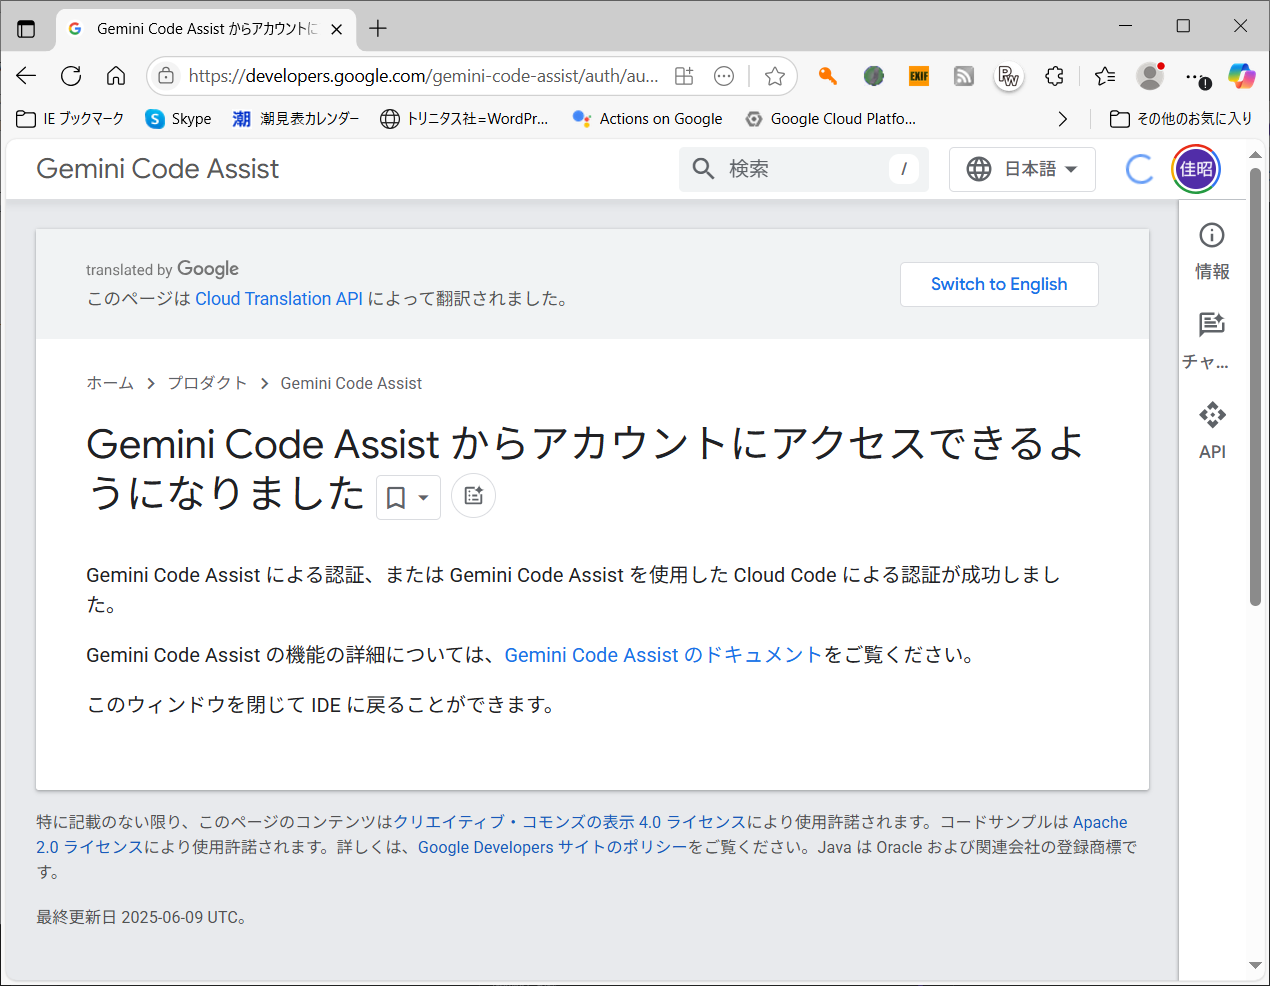Open the API panel in sidebar
This screenshot has width=1270, height=986.
[x=1212, y=430]
